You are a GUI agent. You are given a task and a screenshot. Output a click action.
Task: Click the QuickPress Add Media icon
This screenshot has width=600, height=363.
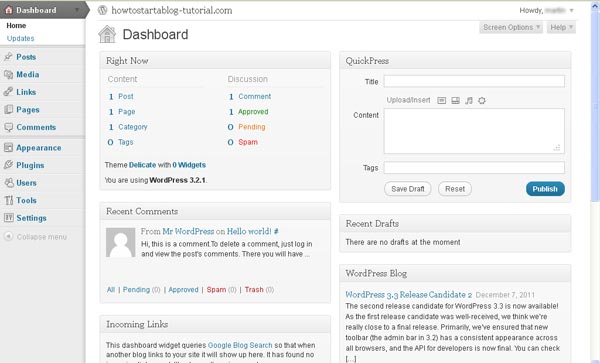[482, 100]
